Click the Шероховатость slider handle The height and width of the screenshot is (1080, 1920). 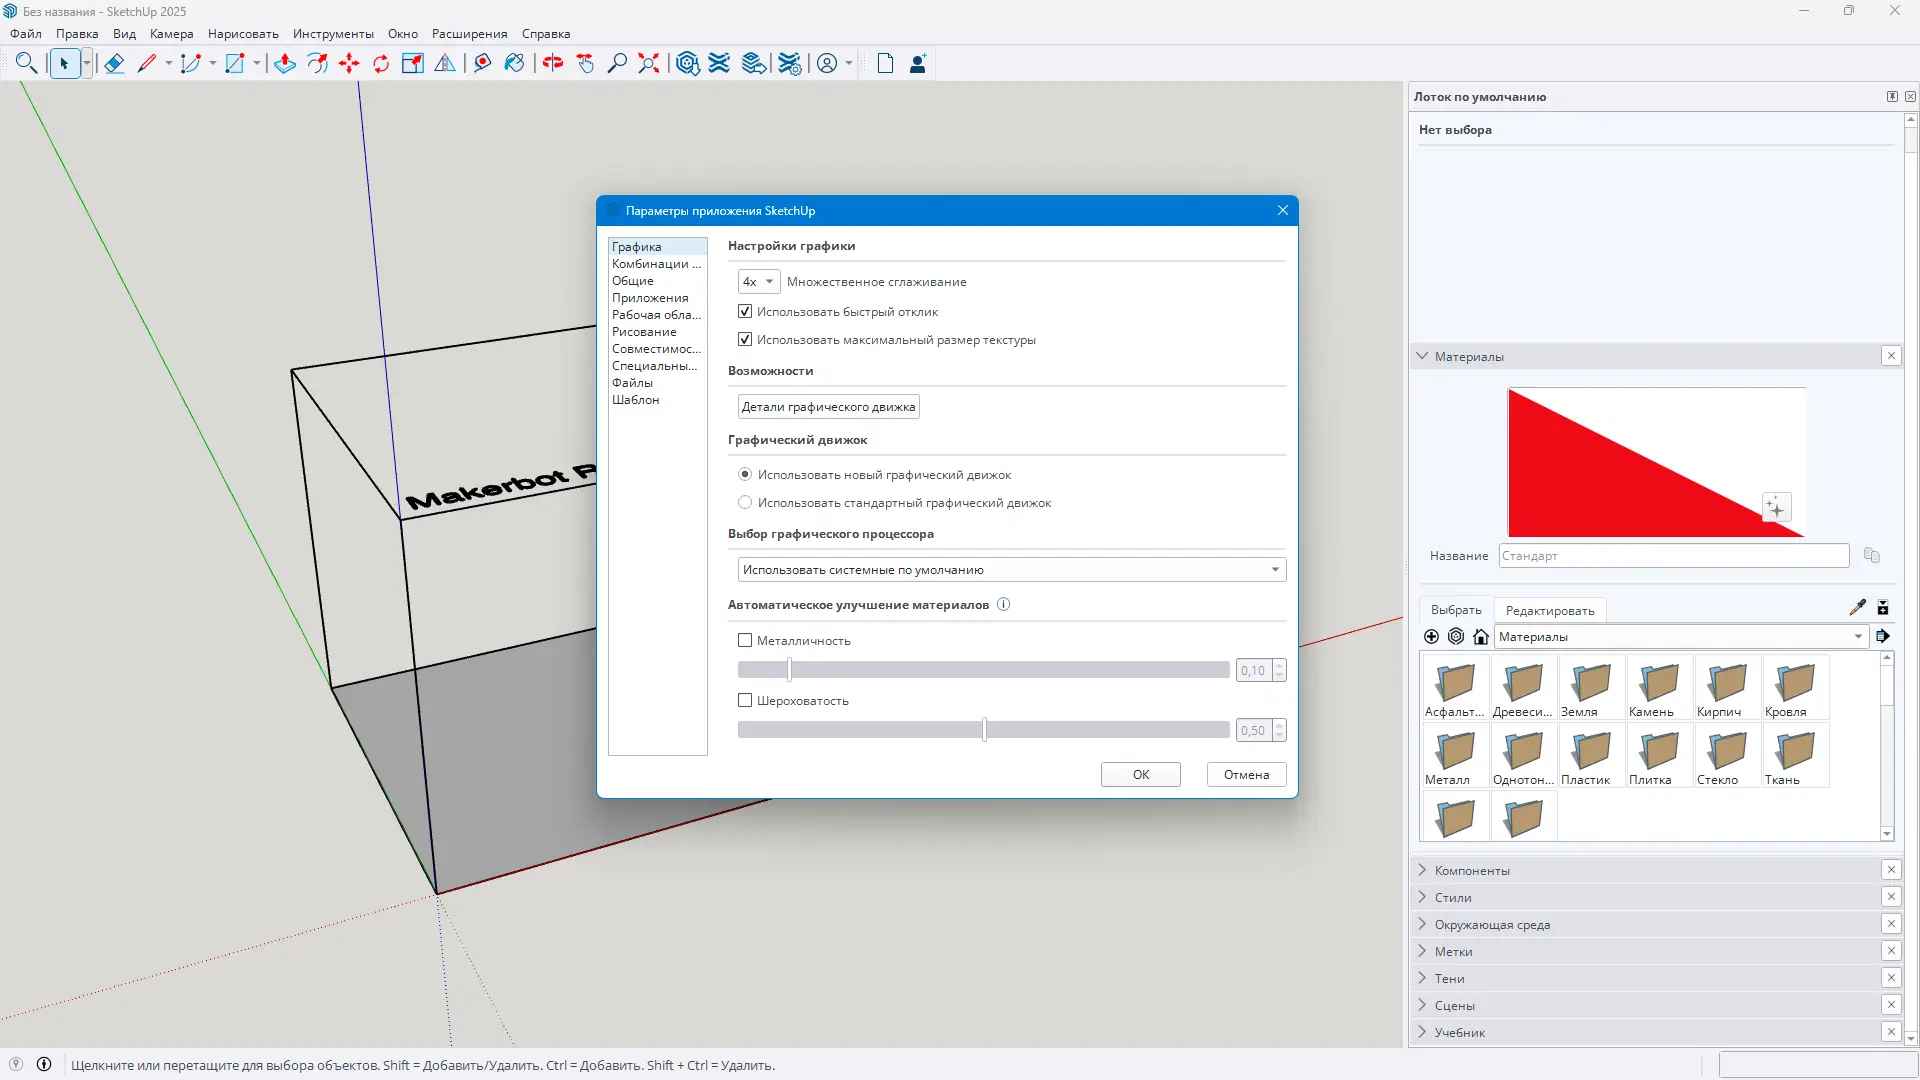click(985, 730)
